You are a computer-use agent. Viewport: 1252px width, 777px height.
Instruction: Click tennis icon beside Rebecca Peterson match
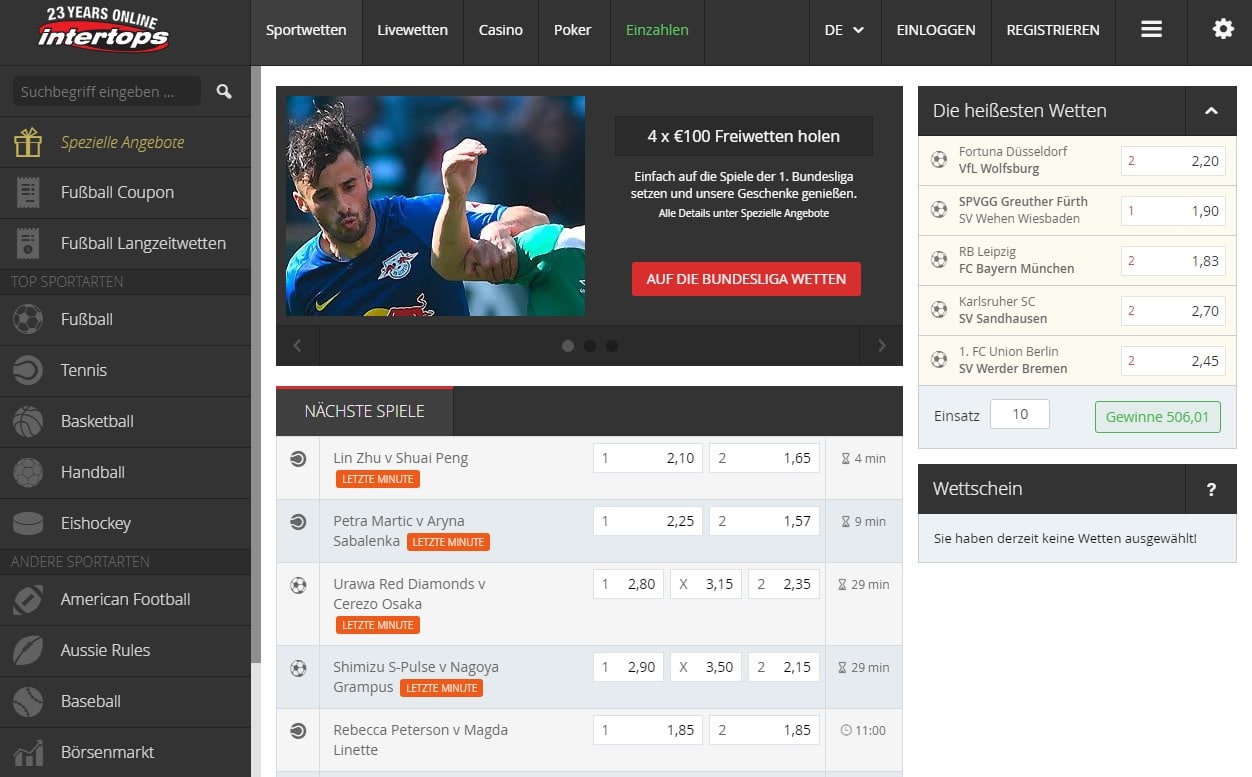[298, 731]
